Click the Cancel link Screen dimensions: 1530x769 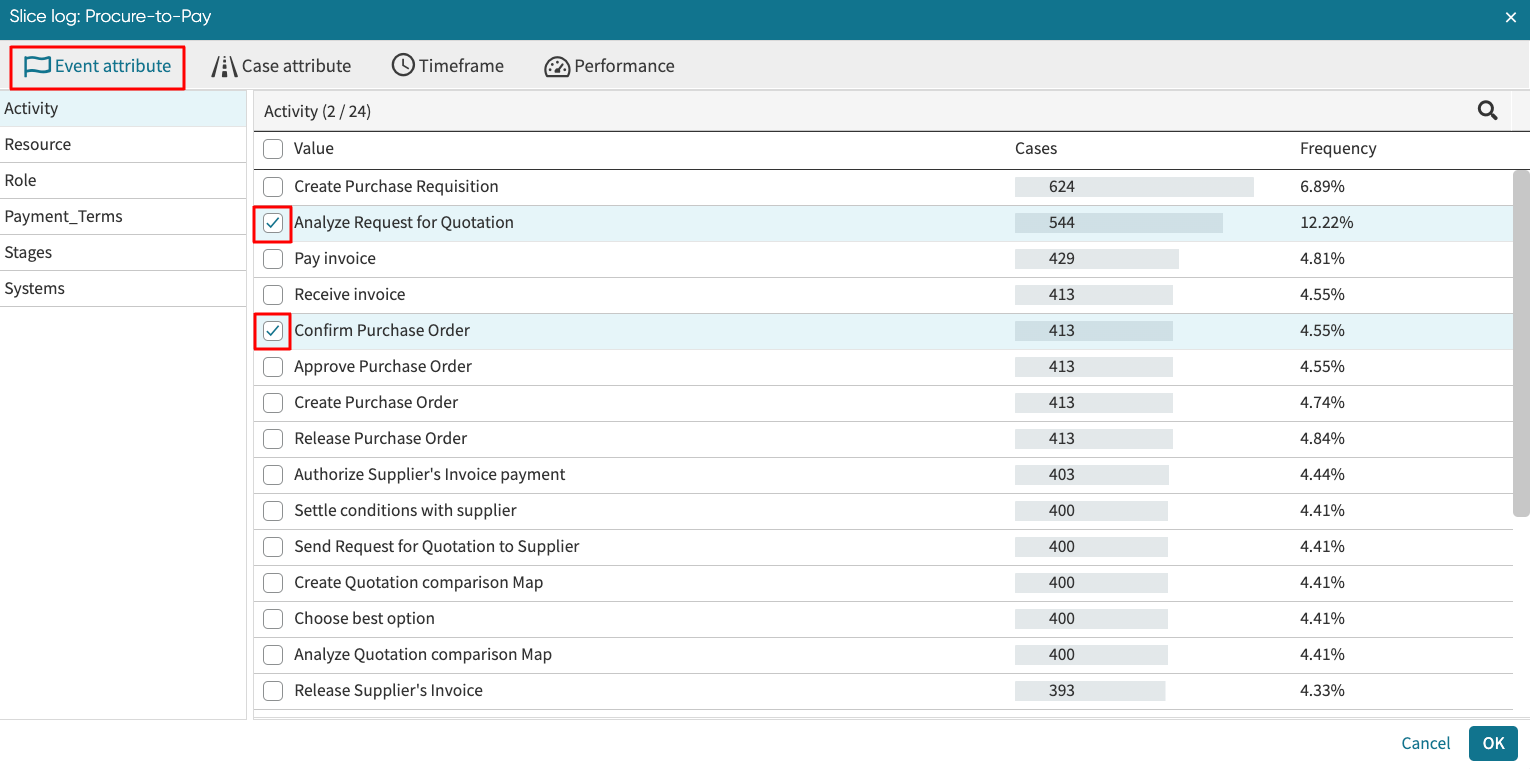click(x=1425, y=743)
